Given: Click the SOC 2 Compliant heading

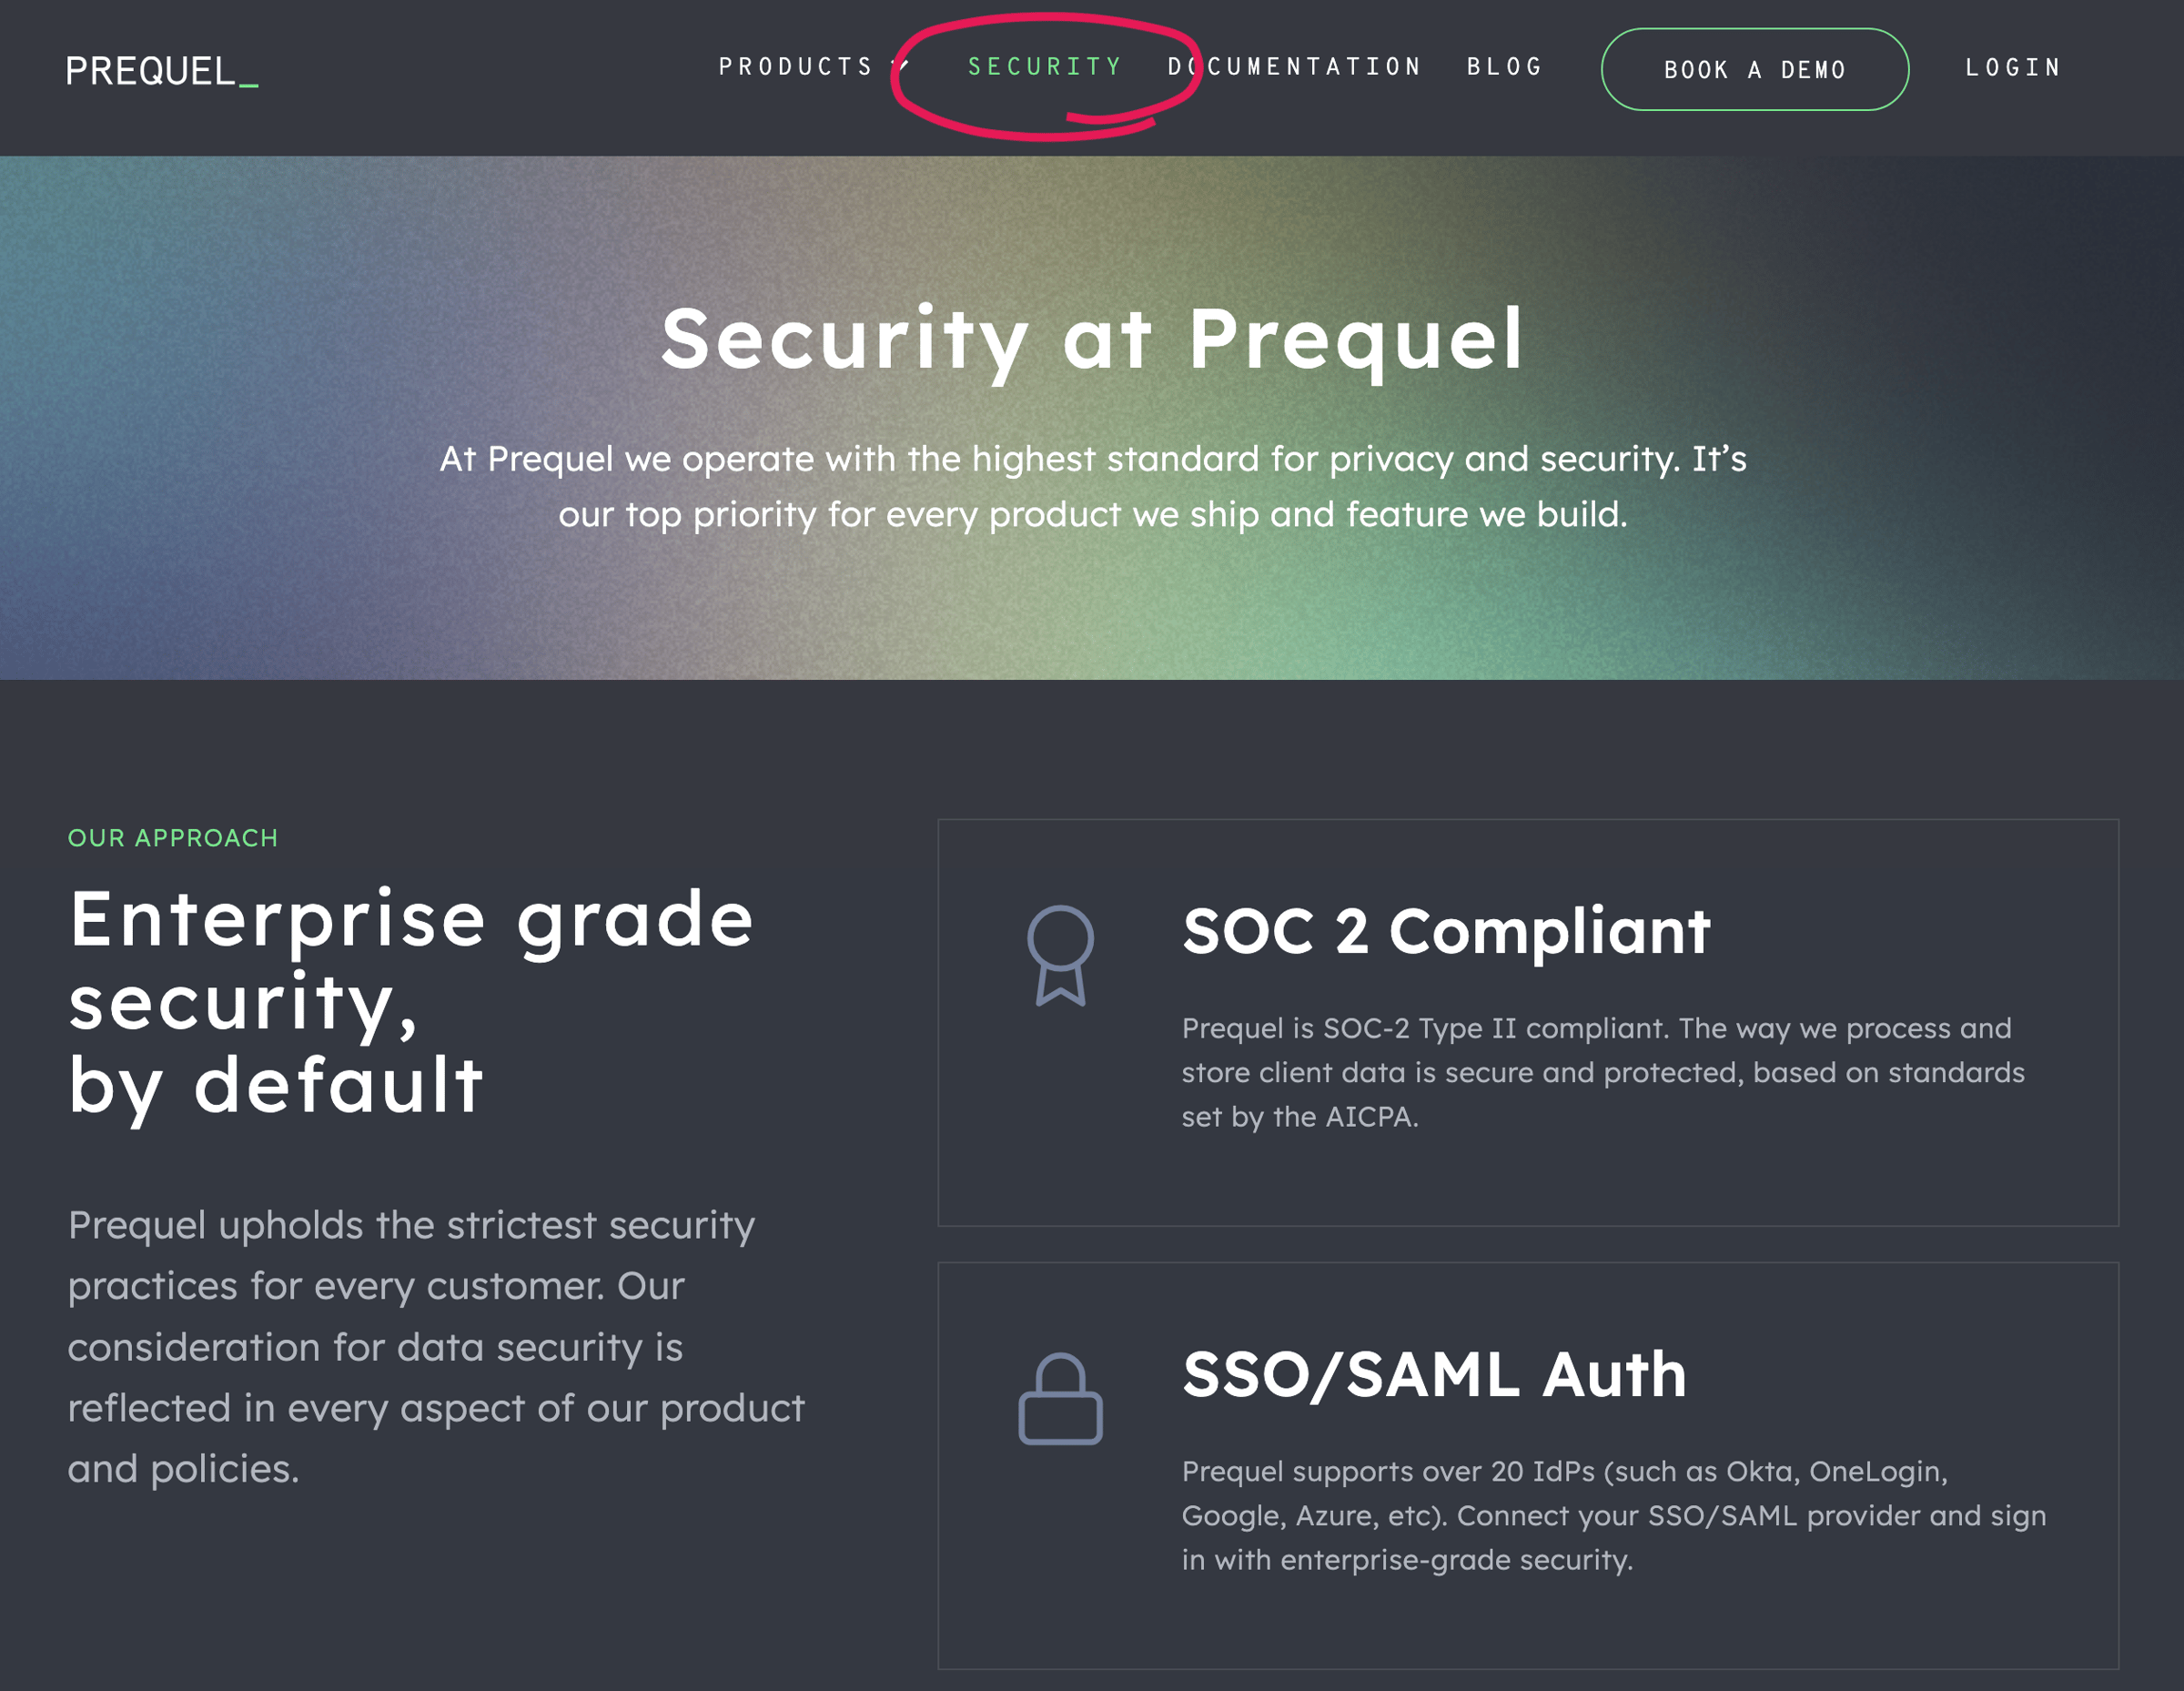Looking at the screenshot, I should [x=1446, y=931].
